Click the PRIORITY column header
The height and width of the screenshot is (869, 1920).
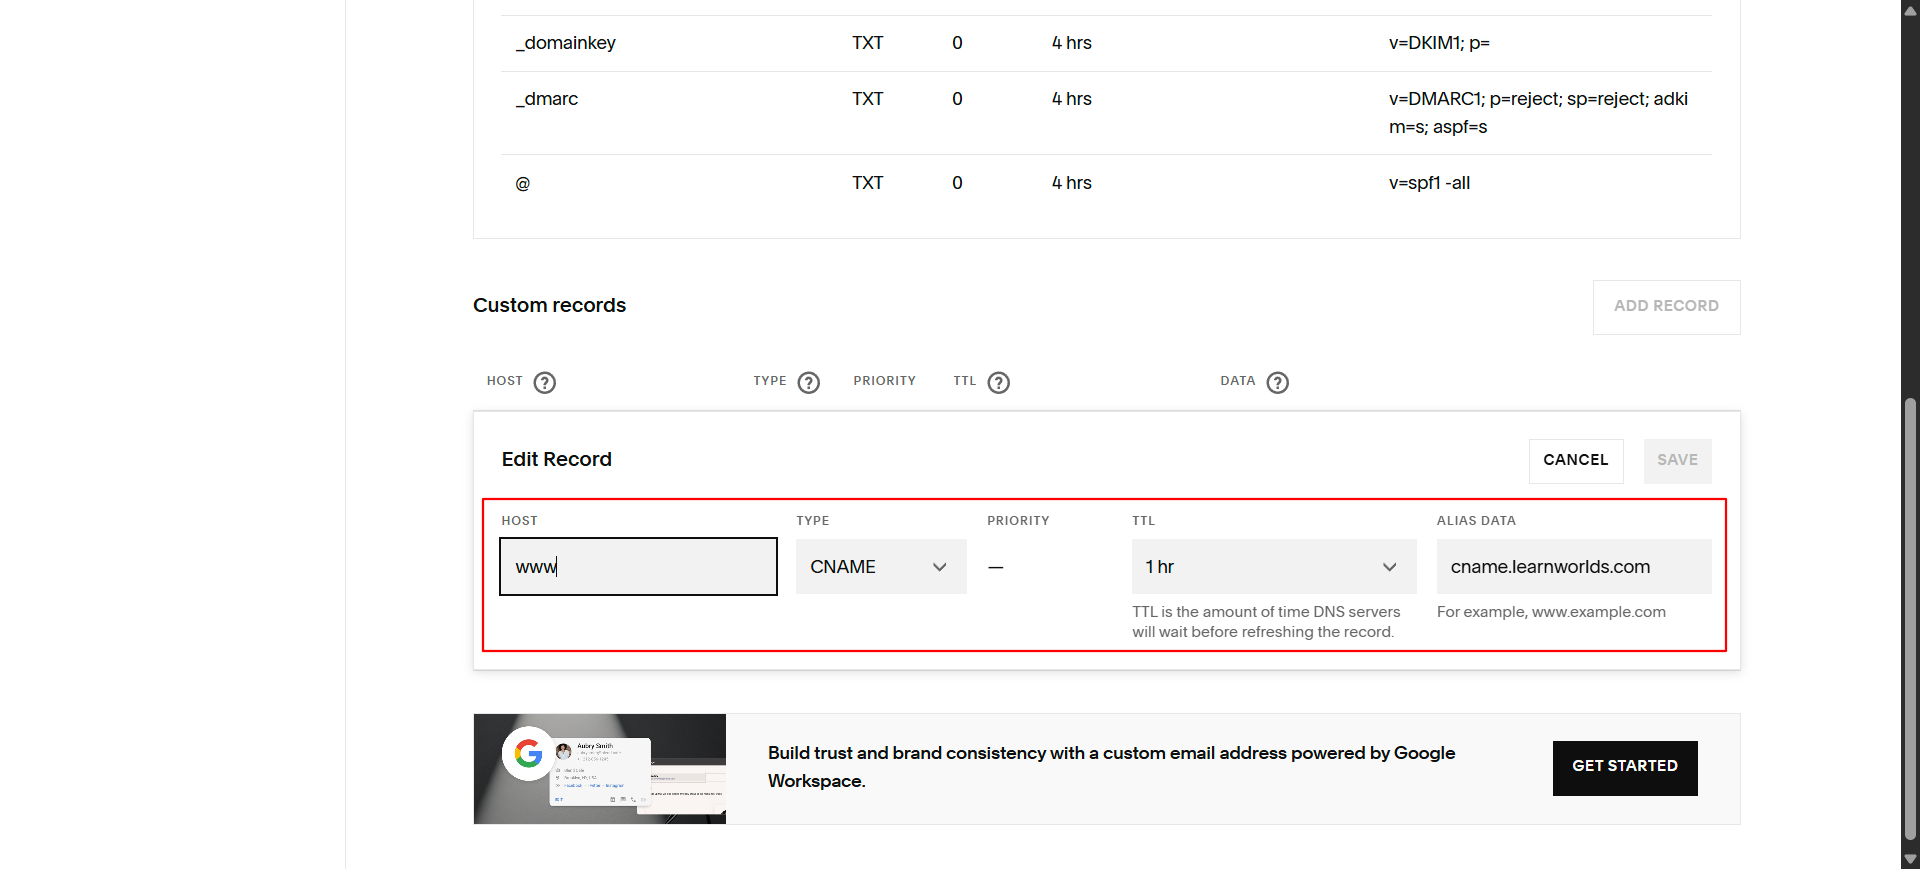885,381
